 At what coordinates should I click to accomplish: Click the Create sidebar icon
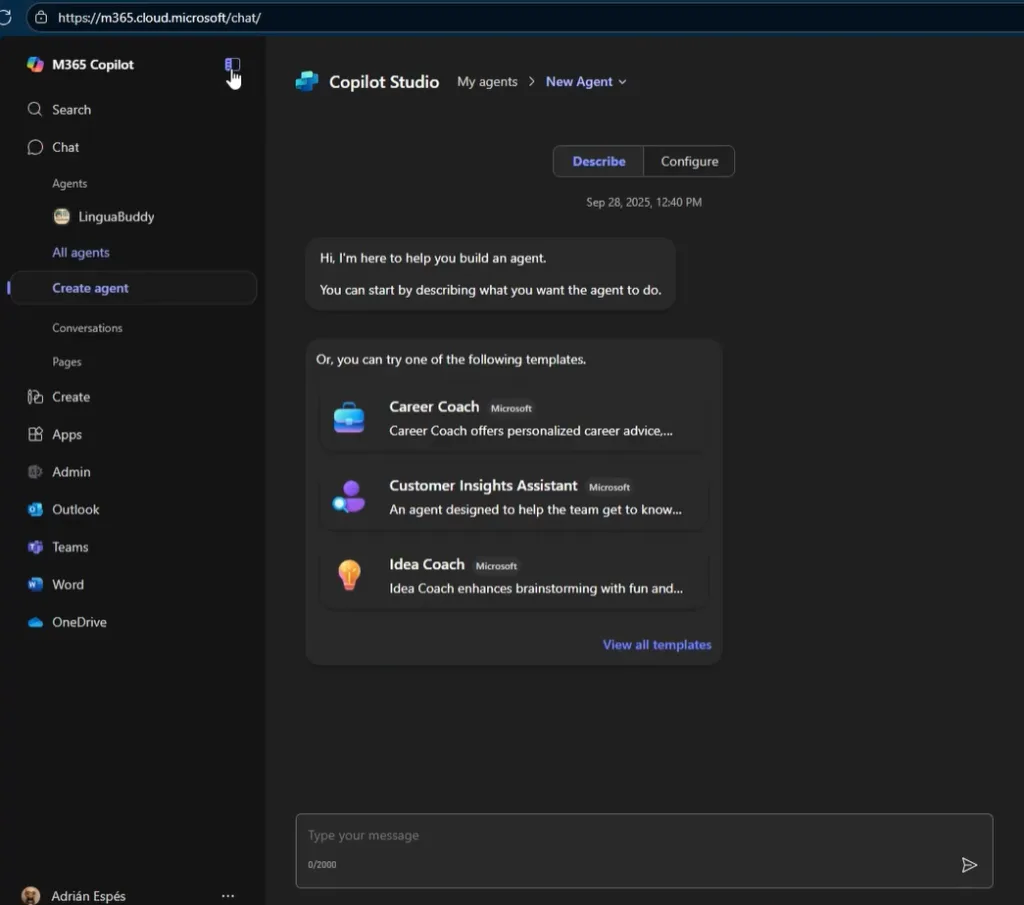coord(35,396)
